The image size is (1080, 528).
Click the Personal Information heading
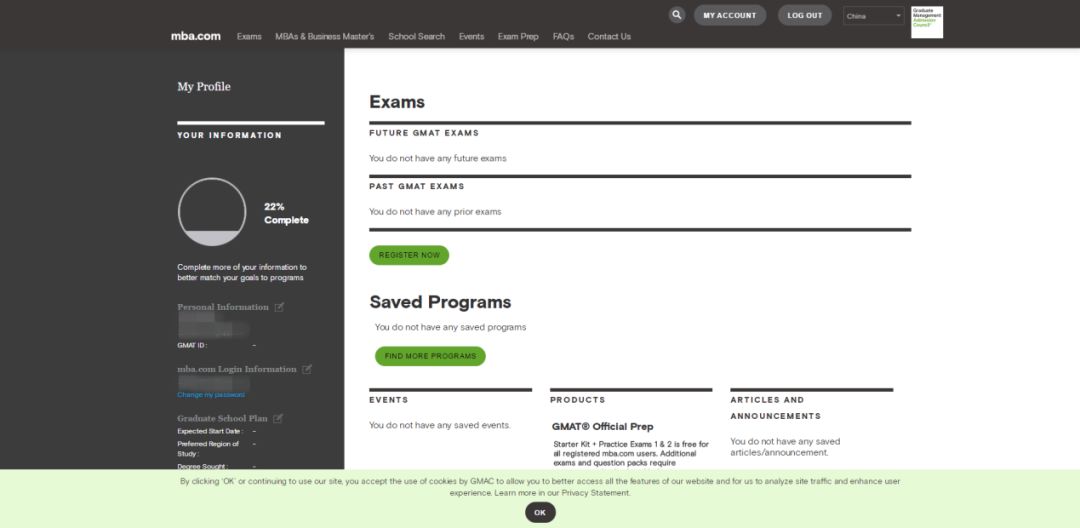(223, 307)
